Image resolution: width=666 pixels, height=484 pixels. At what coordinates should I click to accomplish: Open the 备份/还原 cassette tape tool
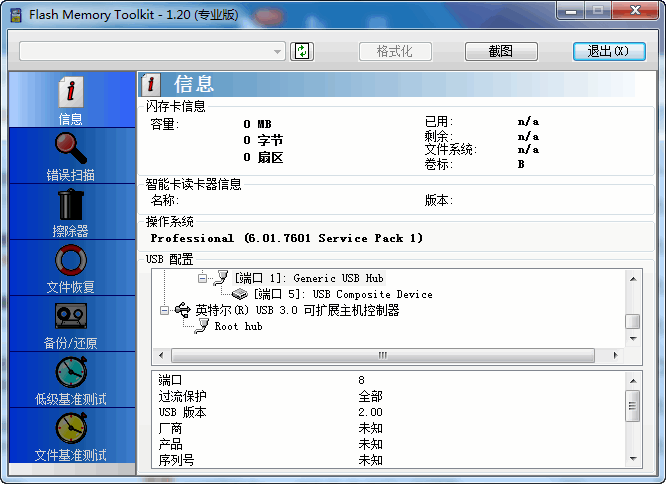[x=71, y=315]
